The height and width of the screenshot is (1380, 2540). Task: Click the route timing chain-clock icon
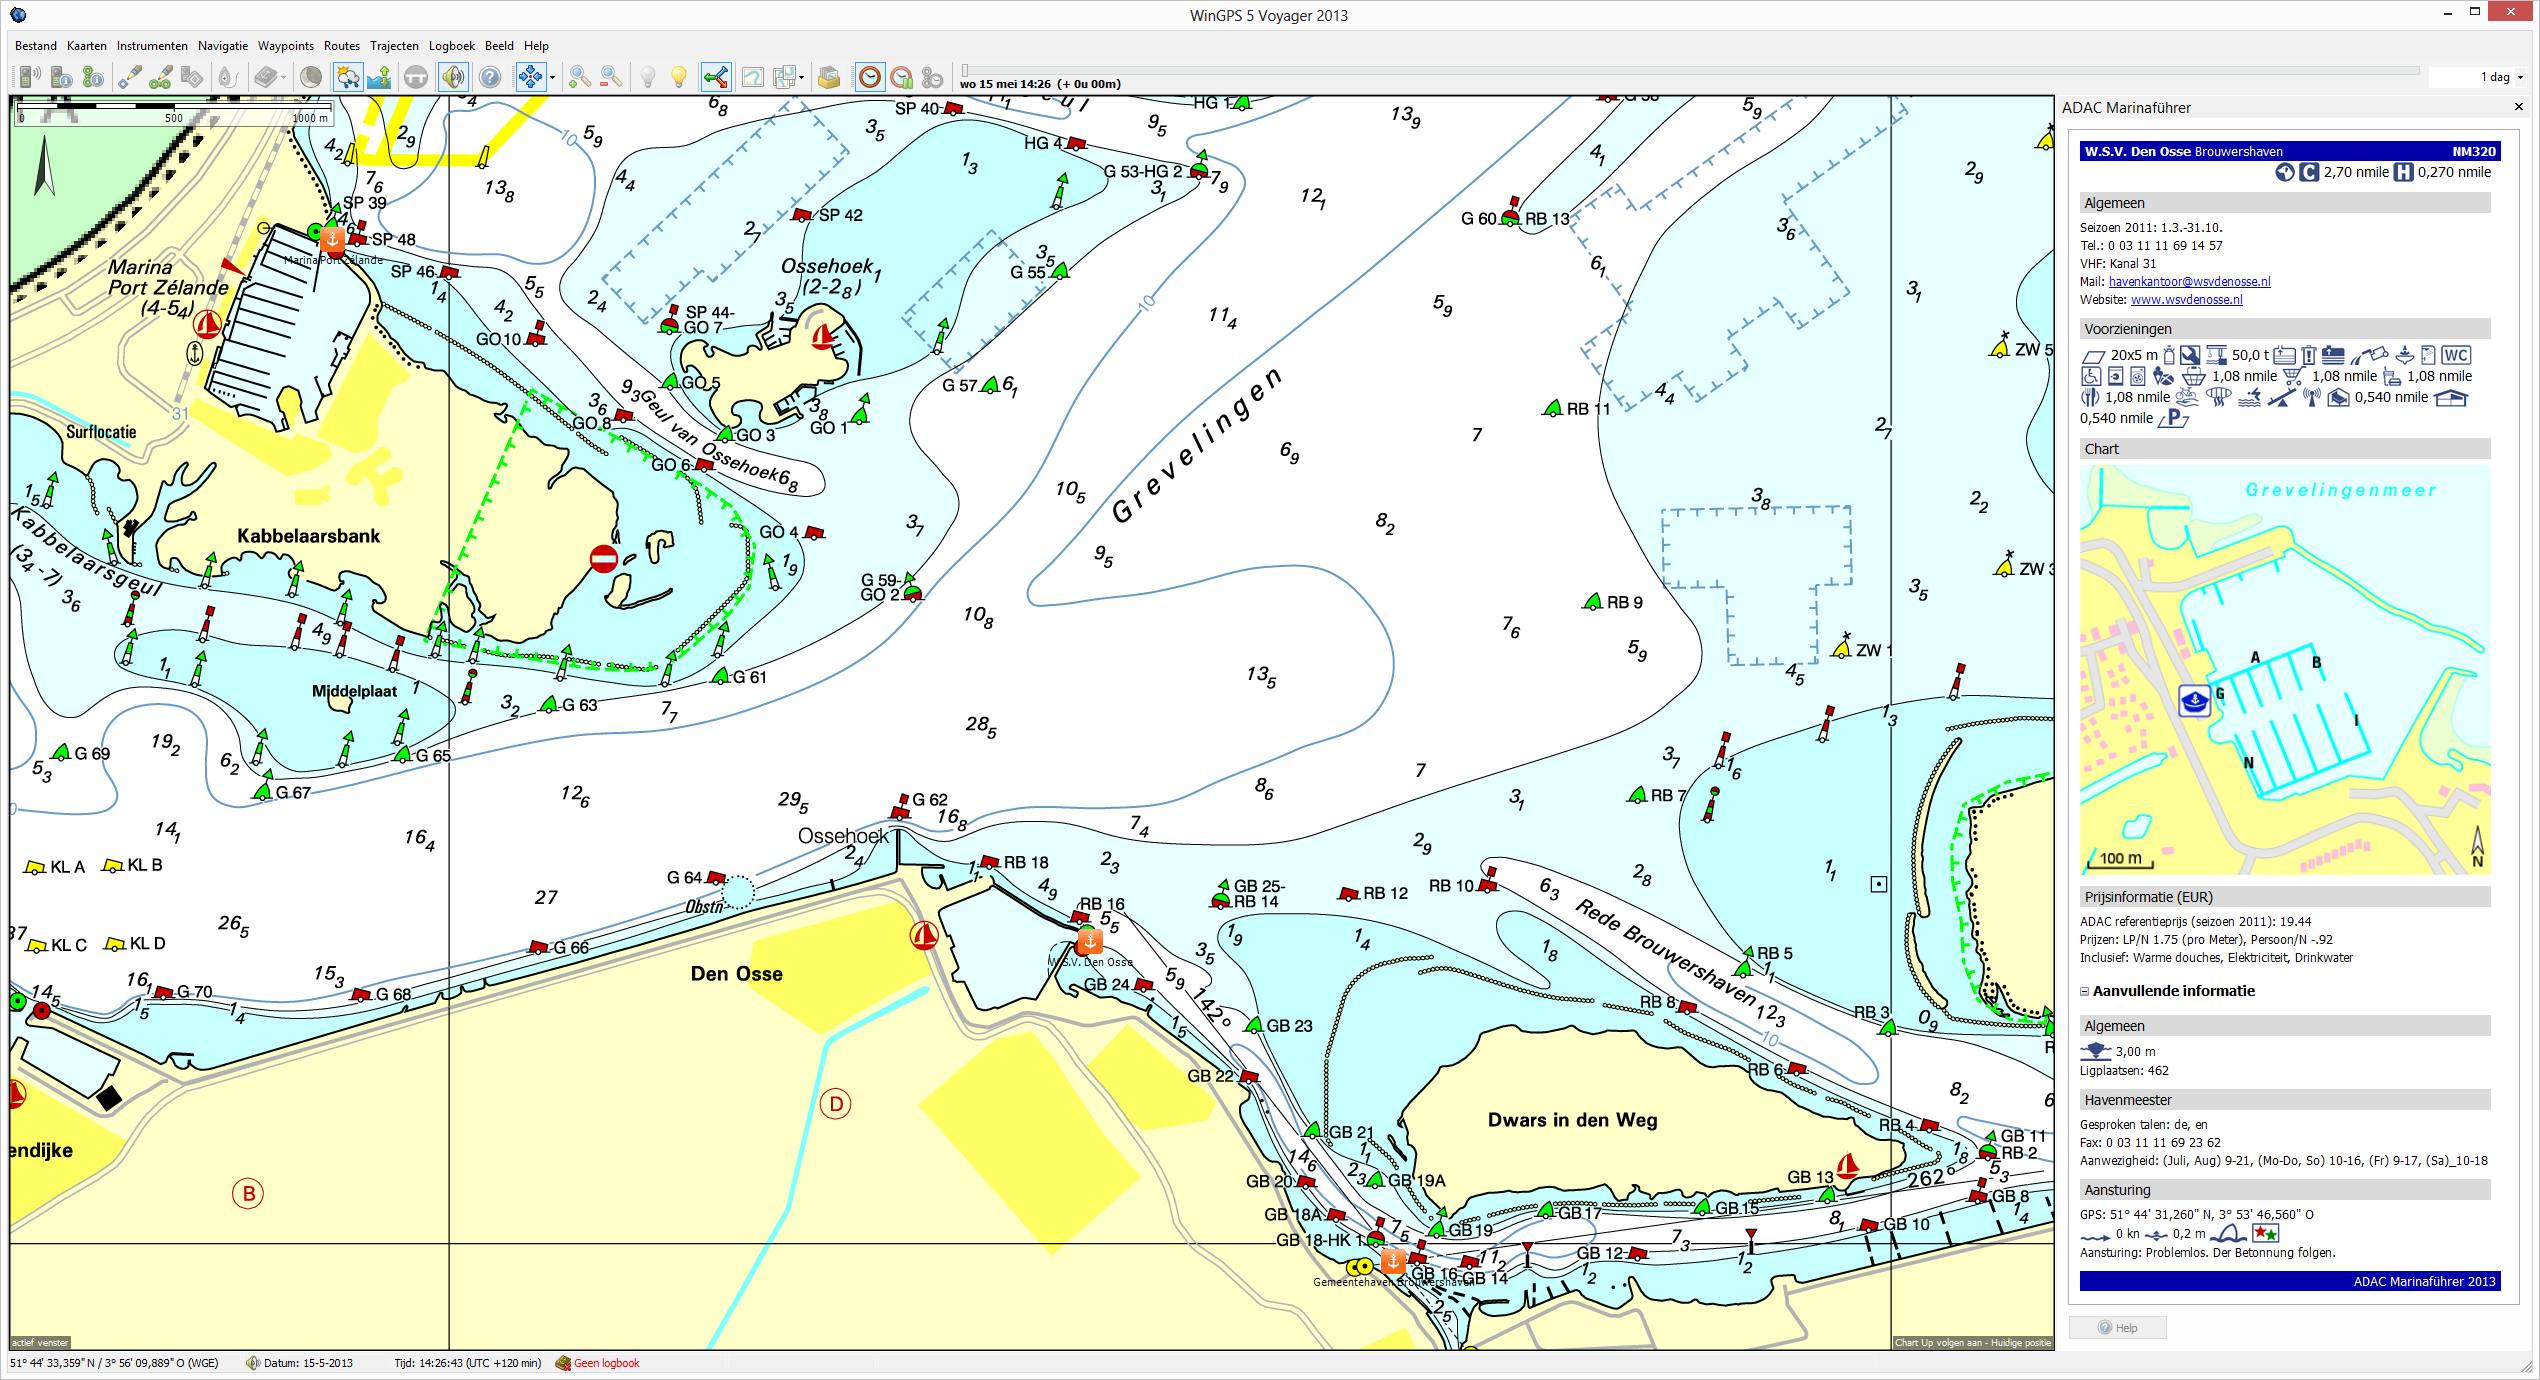click(x=933, y=77)
